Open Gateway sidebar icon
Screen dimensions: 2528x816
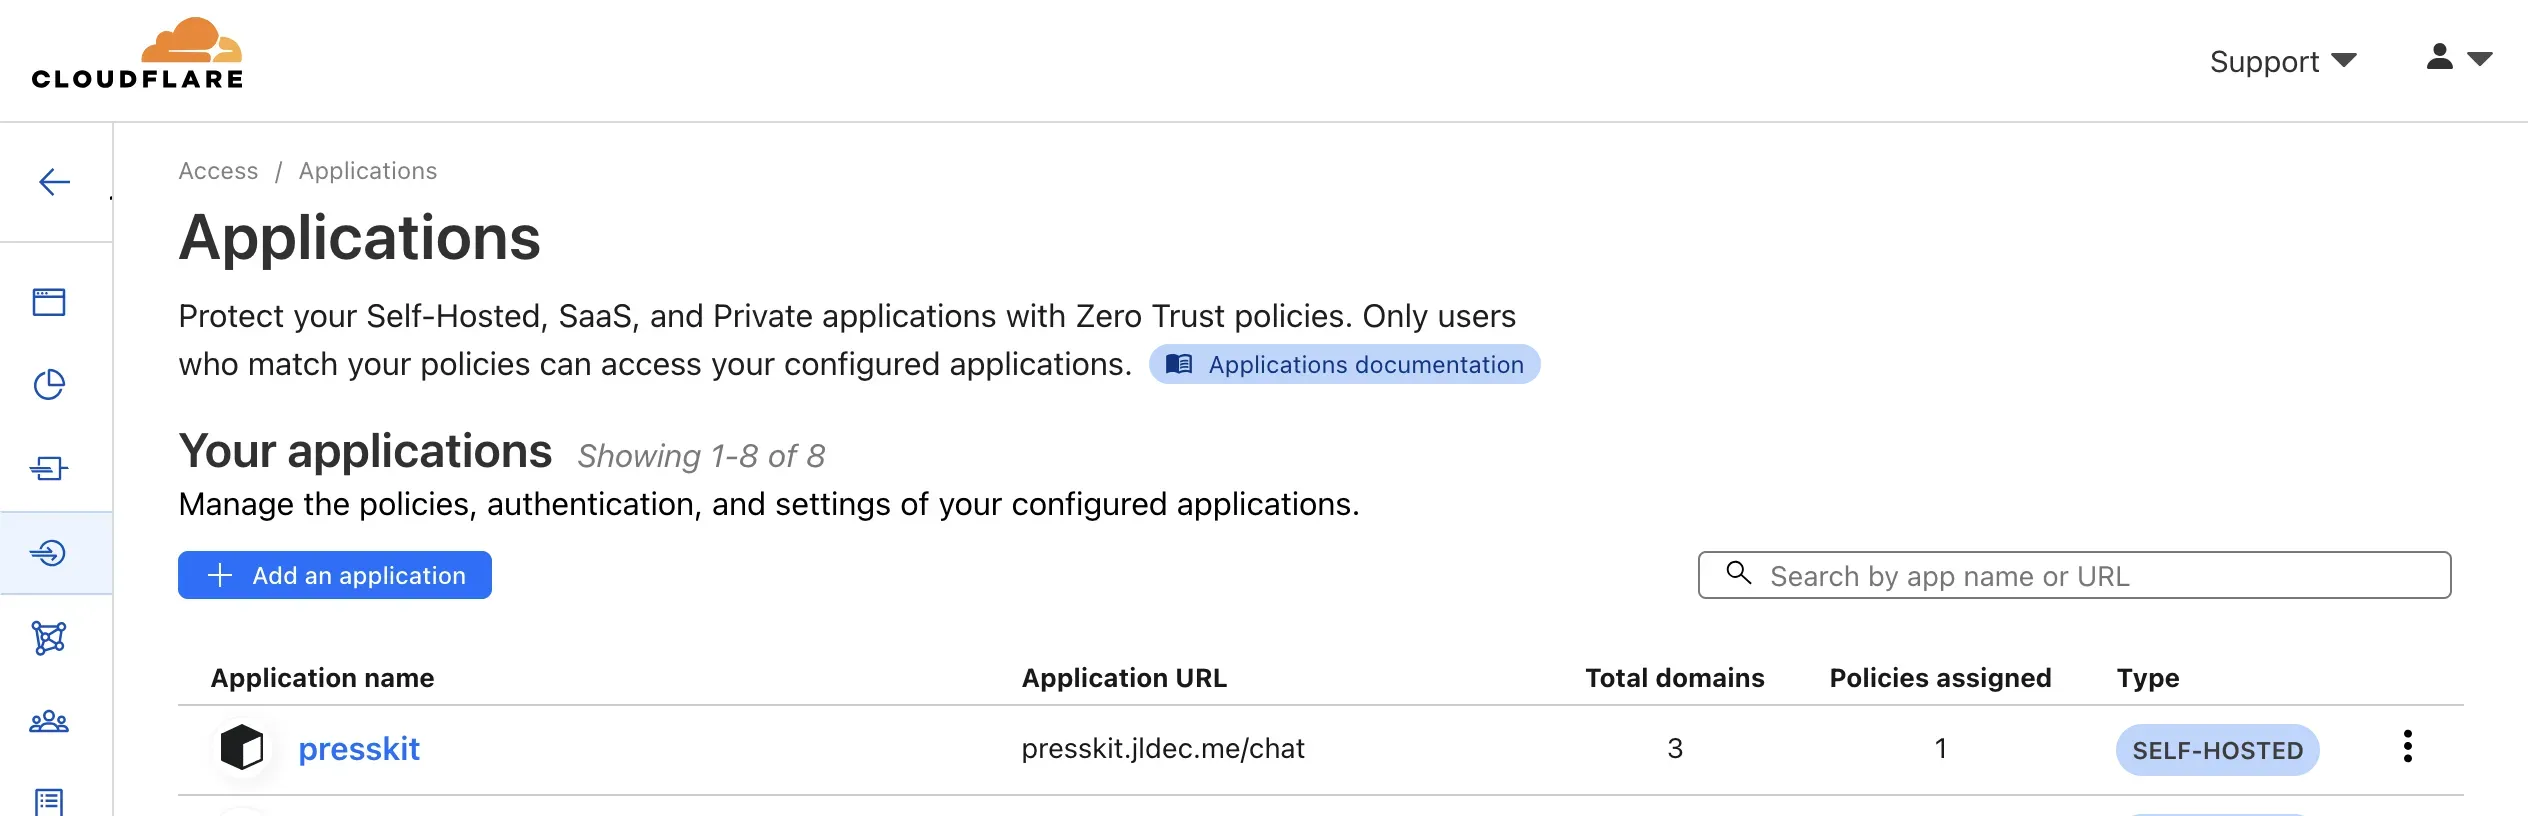[49, 468]
